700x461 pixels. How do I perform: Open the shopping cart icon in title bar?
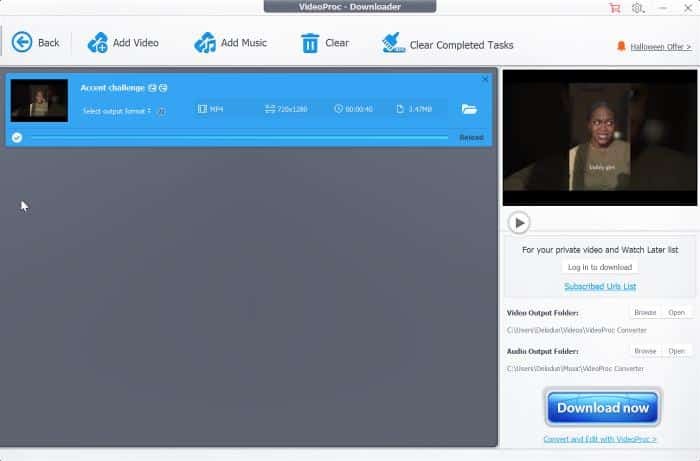pos(615,8)
